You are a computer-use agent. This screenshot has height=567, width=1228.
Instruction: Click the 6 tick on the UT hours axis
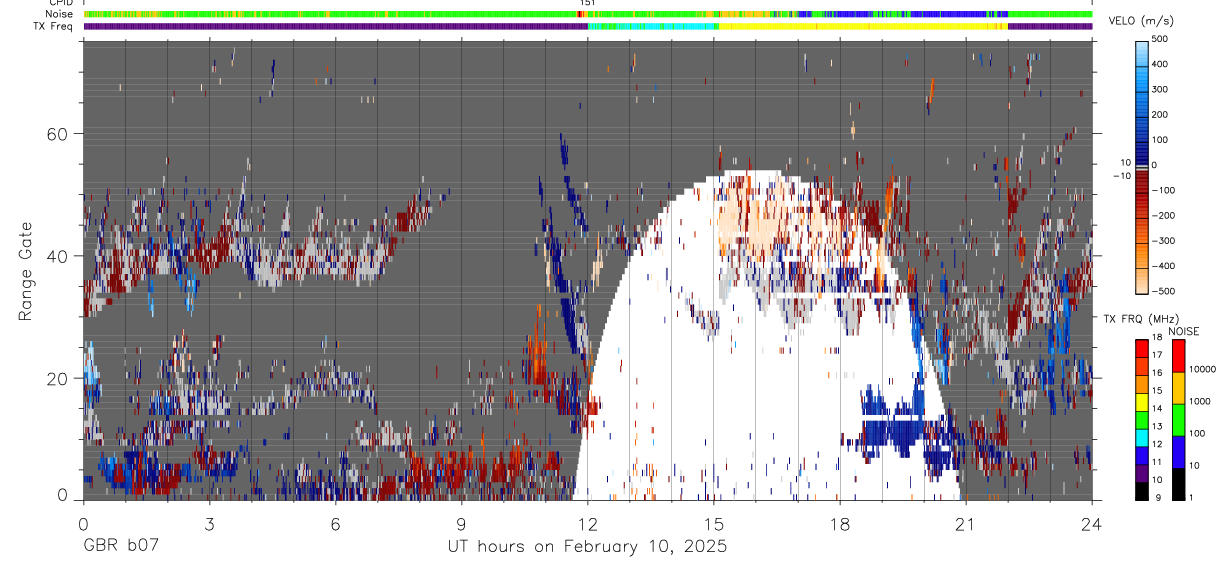pyautogui.click(x=335, y=523)
